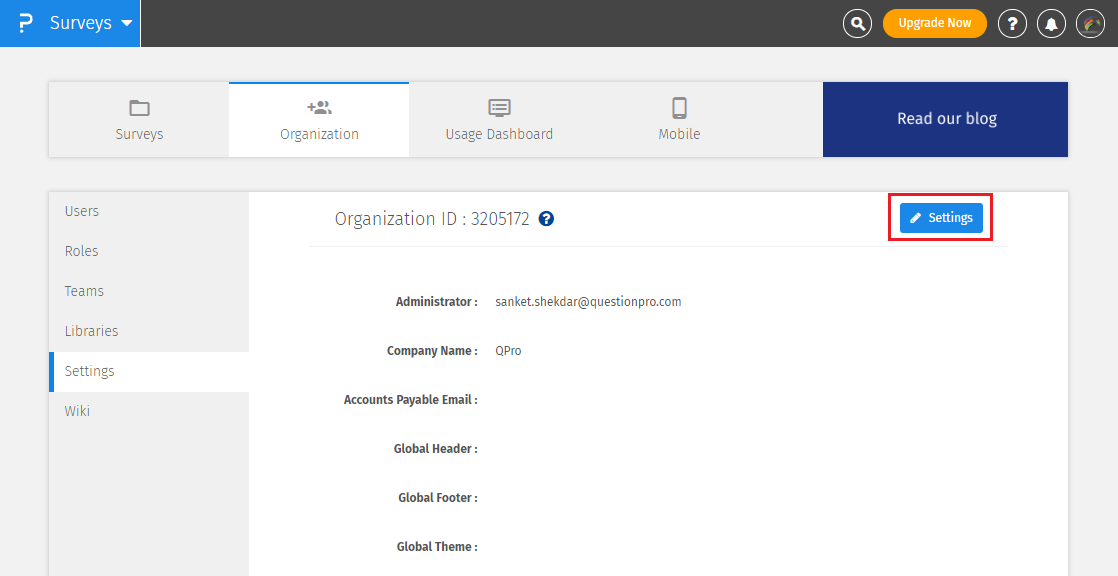1118x576 pixels.
Task: Switch to the Surveys tab
Action: 139,120
